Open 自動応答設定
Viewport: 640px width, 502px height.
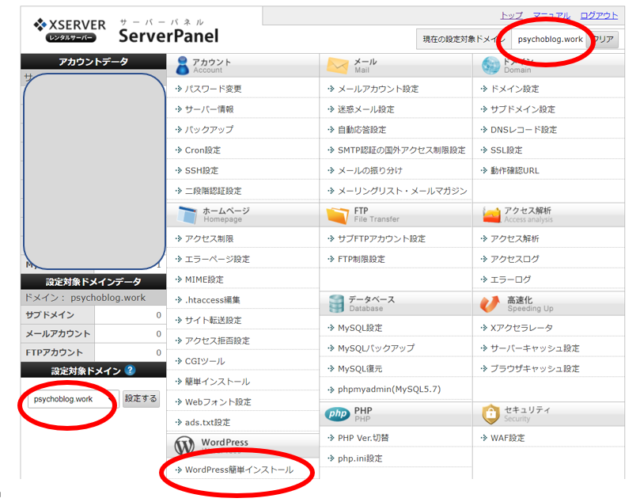(x=362, y=130)
